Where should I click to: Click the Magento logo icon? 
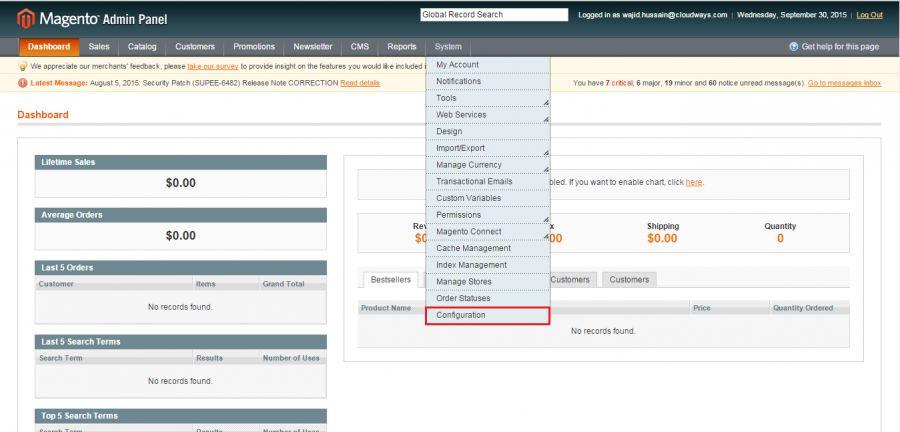coord(26,19)
